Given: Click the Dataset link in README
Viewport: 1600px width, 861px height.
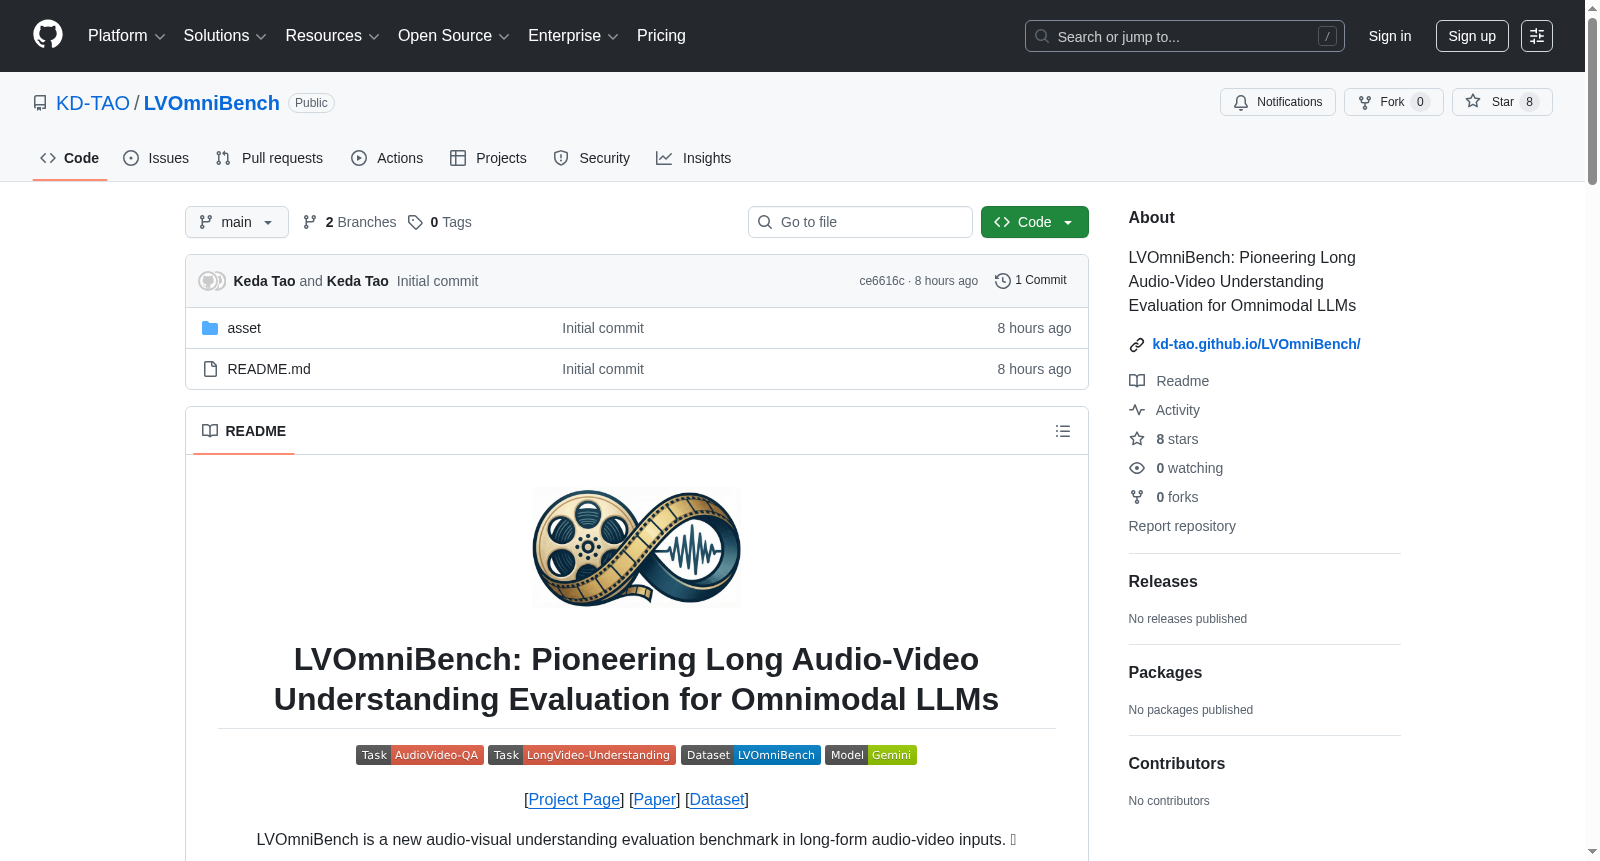Looking at the screenshot, I should coord(717,799).
